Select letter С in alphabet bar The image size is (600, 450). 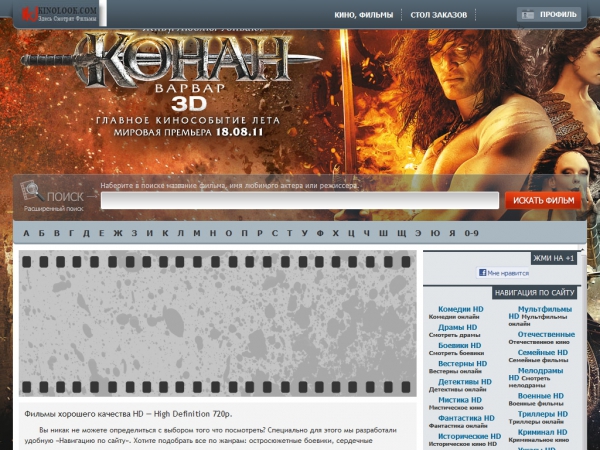click(x=275, y=233)
